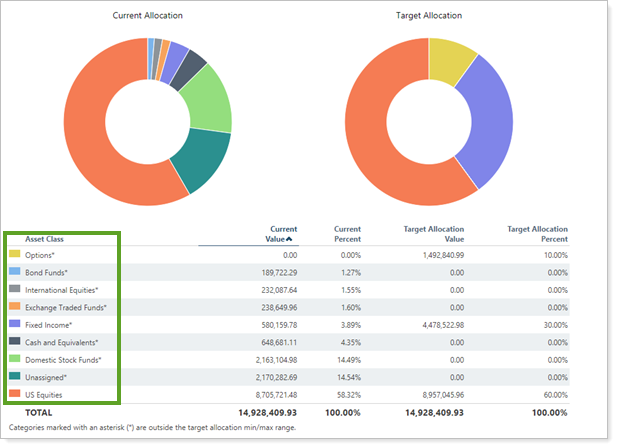Screen dimensions: 617x448
Task: Click the yellow segment in Target Allocation chart
Action: (x=450, y=62)
